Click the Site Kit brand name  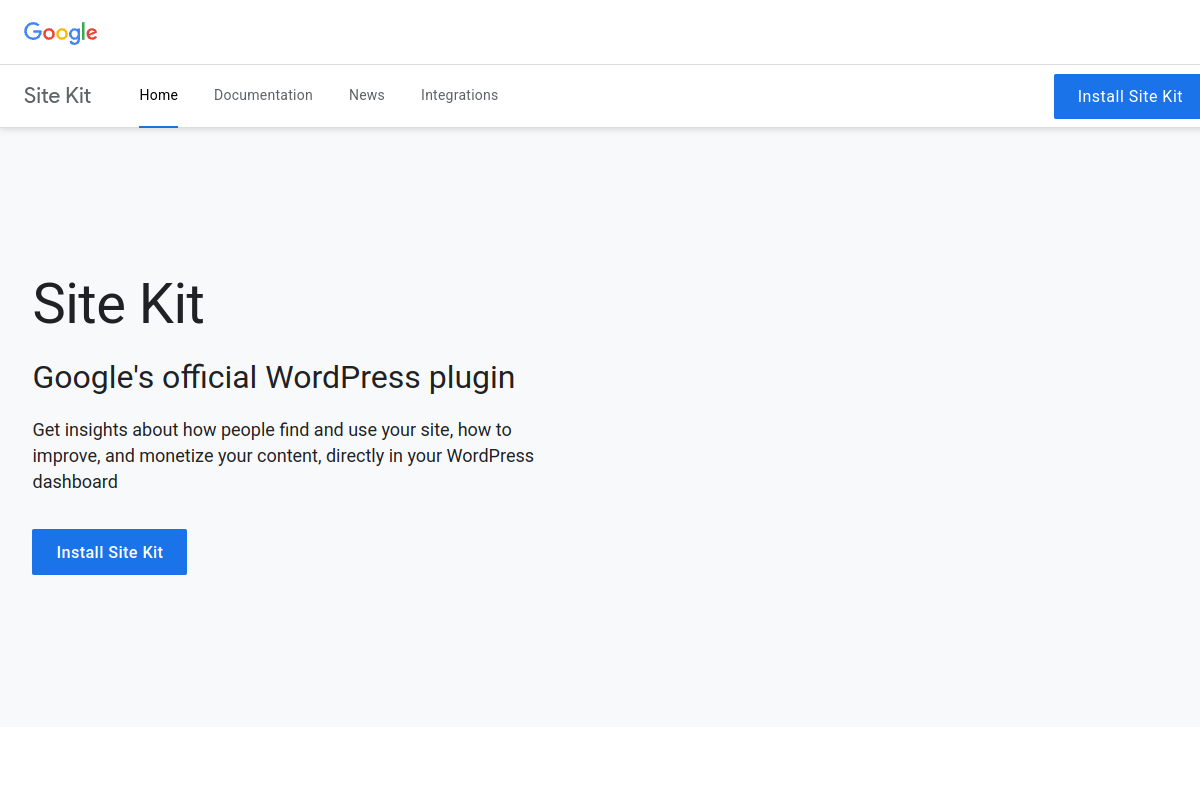[57, 95]
